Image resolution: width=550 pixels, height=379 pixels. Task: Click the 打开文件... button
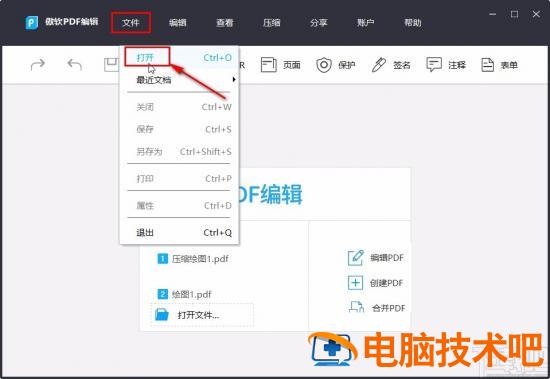click(202, 315)
